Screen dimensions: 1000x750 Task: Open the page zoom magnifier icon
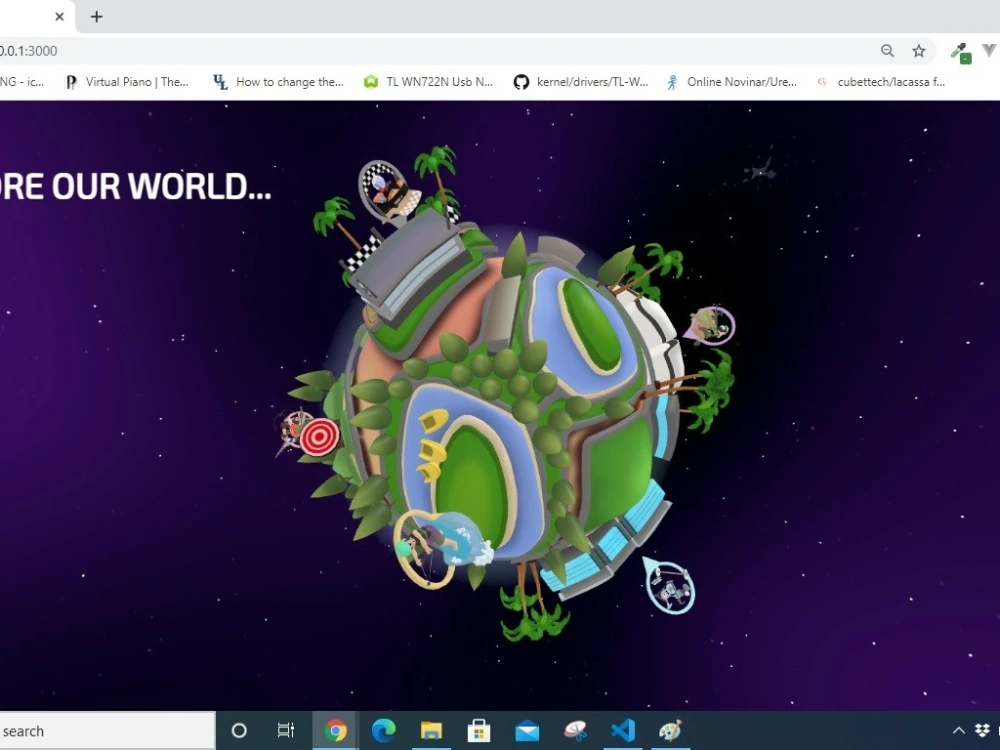[887, 51]
